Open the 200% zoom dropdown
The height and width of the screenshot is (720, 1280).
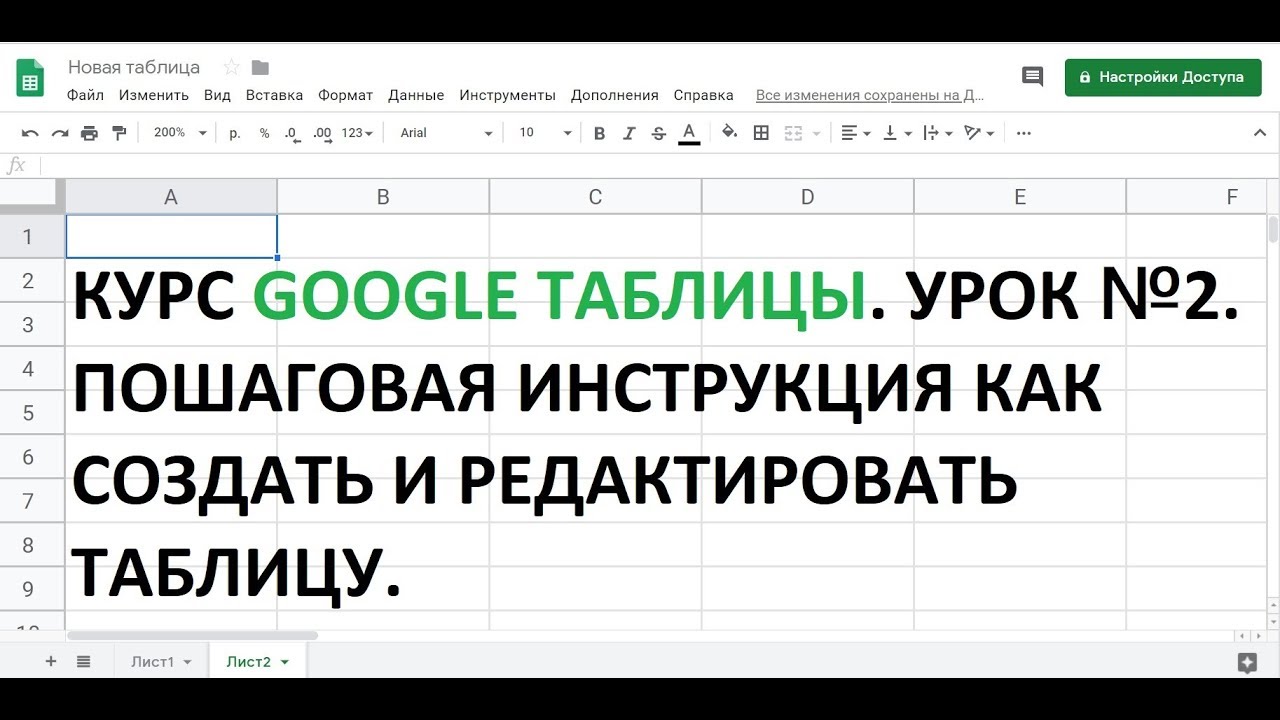point(180,133)
